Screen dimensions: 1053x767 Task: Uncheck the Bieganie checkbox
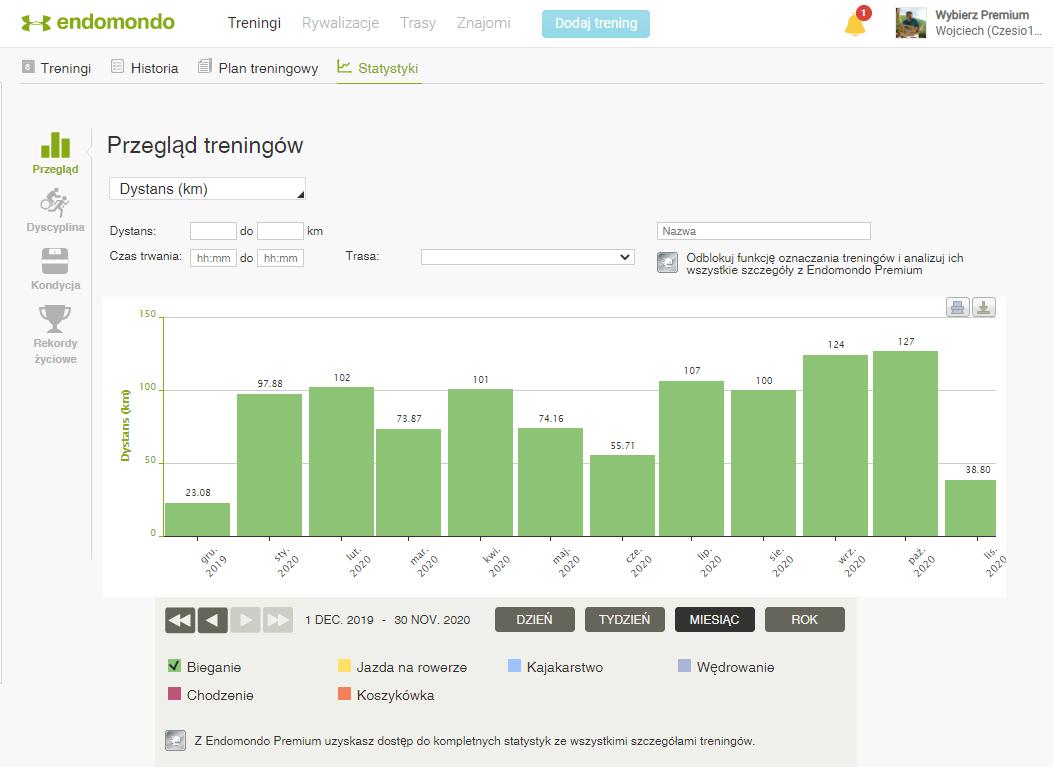click(x=175, y=667)
